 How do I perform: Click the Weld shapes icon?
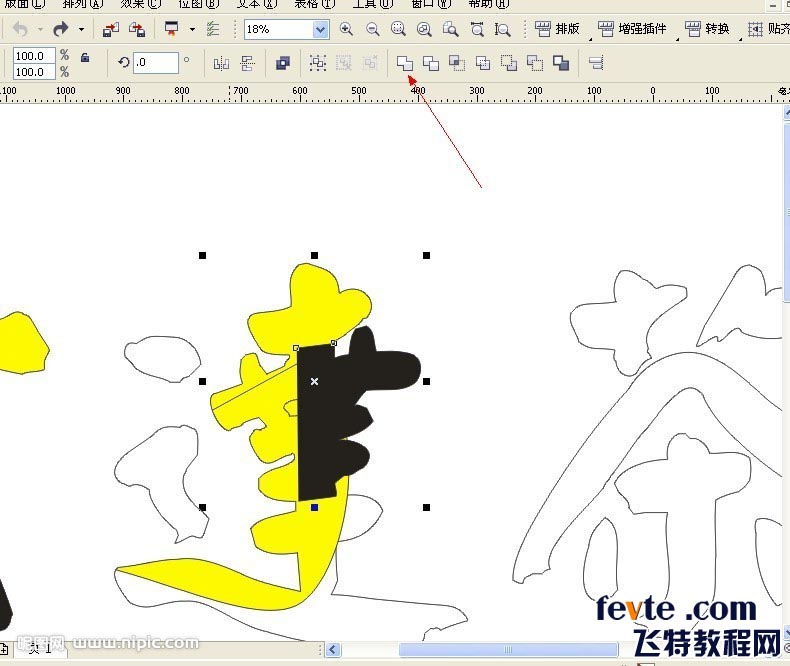pos(405,63)
